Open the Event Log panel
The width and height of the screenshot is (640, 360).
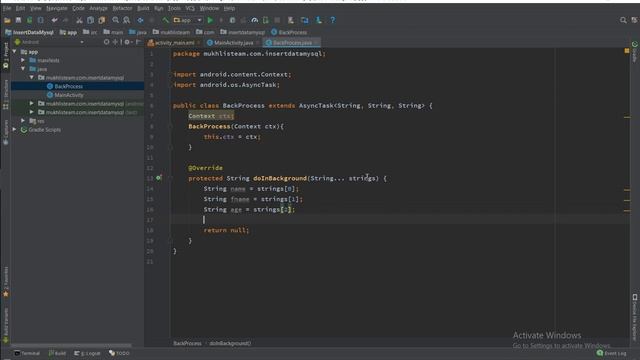(611, 353)
